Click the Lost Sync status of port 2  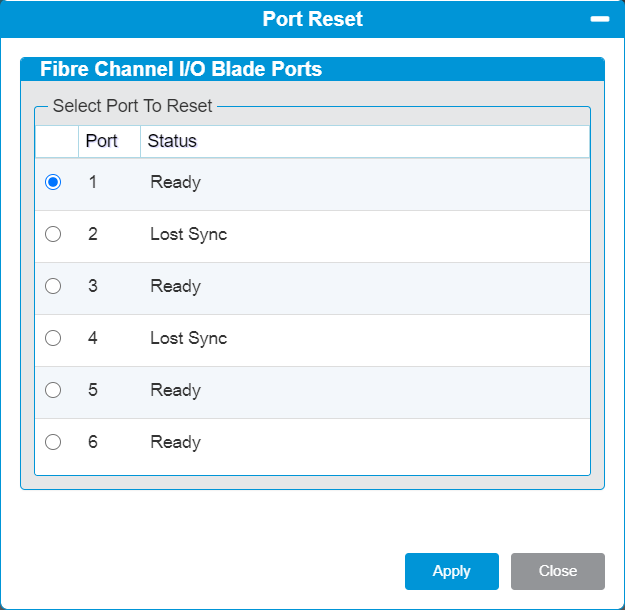[189, 234]
